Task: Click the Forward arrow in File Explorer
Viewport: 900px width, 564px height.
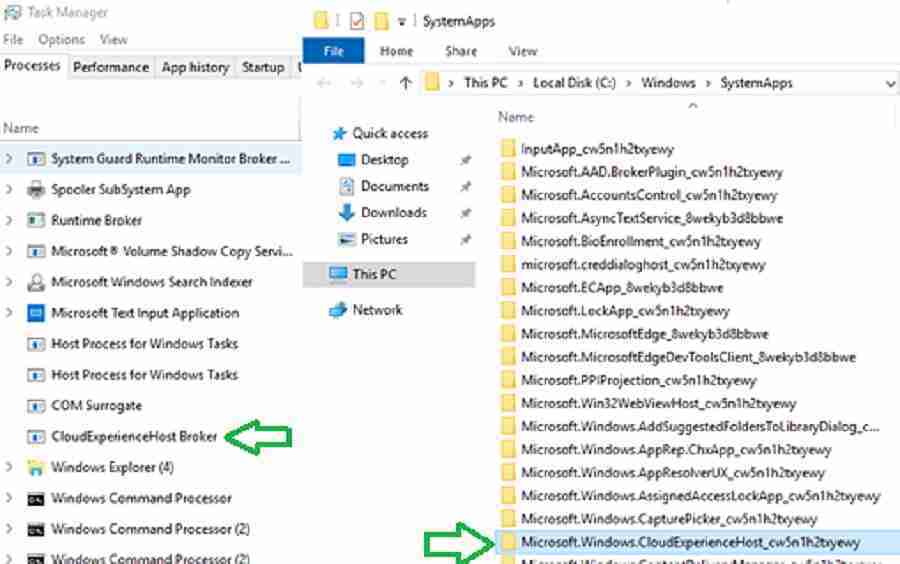Action: pos(357,83)
